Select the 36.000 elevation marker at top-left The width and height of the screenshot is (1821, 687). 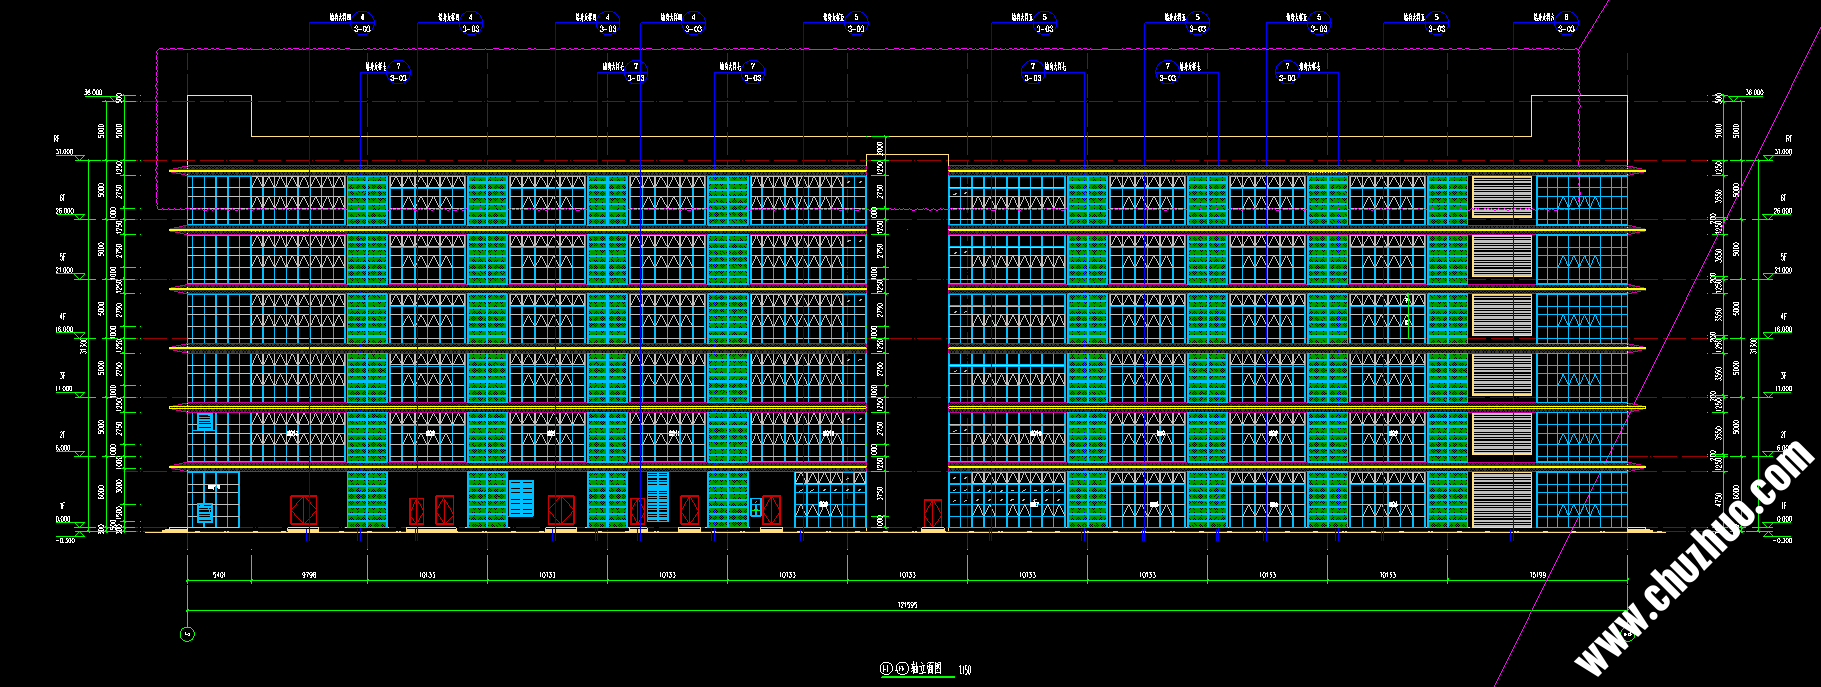coord(93,93)
